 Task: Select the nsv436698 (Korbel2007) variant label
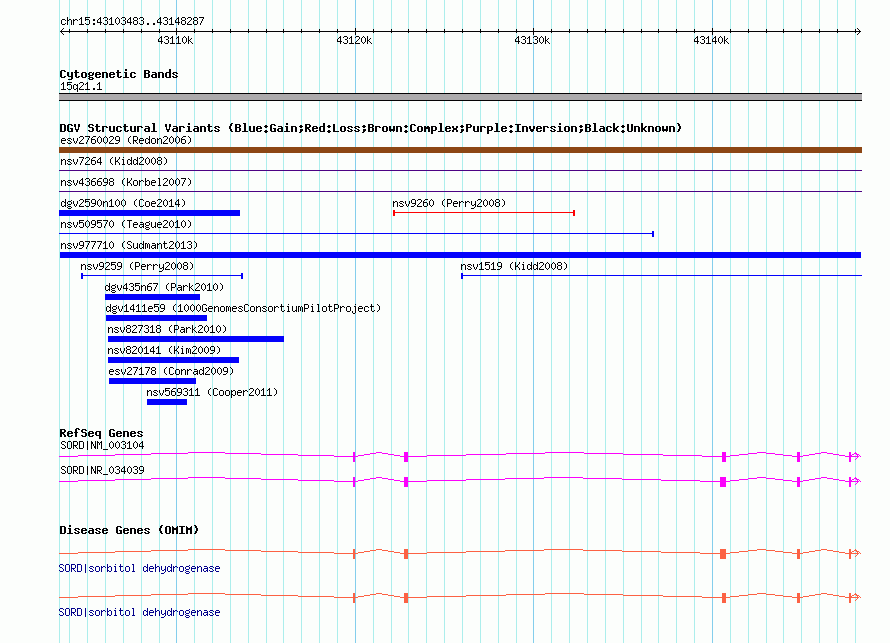coord(126,182)
